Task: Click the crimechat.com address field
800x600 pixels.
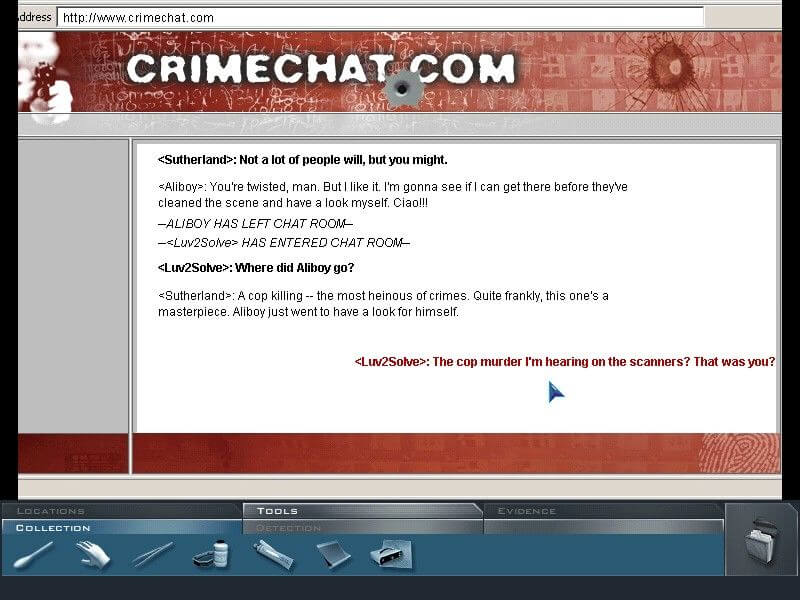Action: coord(380,17)
